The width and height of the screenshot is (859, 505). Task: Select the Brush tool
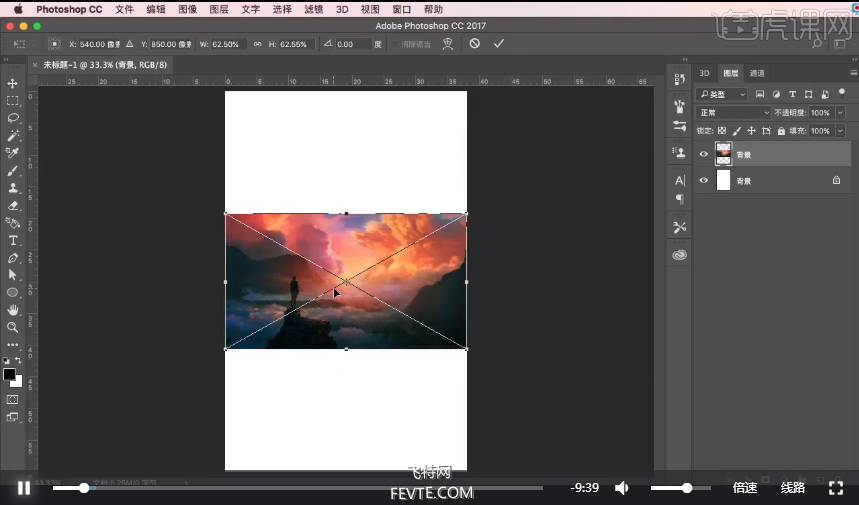(13, 171)
